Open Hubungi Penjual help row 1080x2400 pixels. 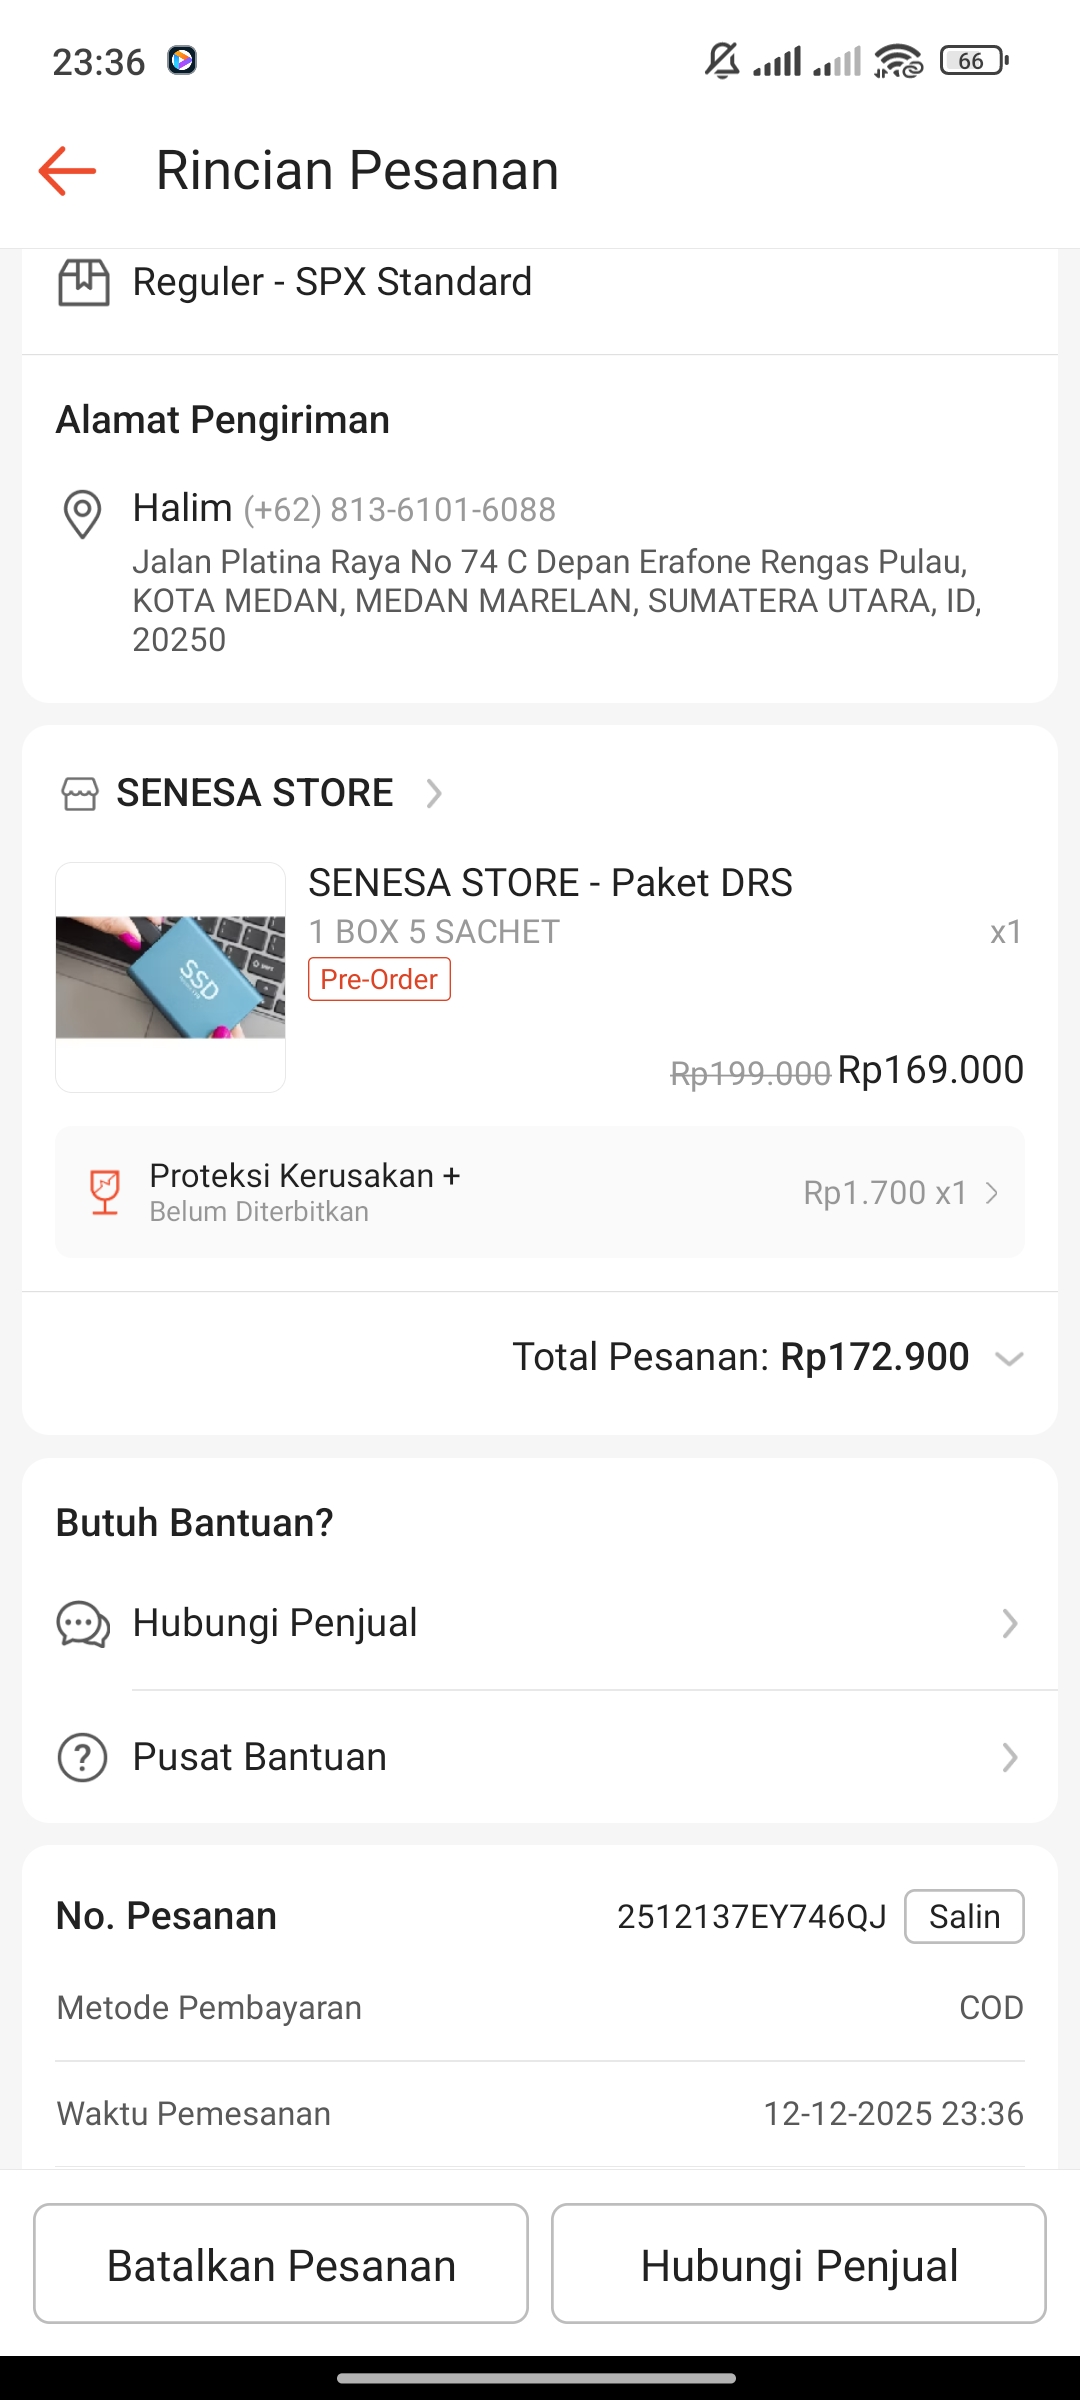pyautogui.click(x=540, y=1624)
